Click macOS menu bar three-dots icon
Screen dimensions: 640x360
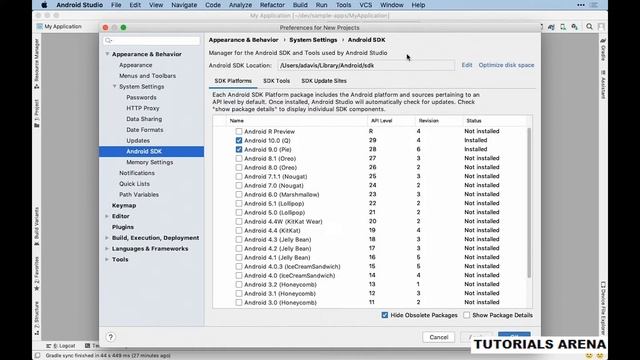coord(581,5)
